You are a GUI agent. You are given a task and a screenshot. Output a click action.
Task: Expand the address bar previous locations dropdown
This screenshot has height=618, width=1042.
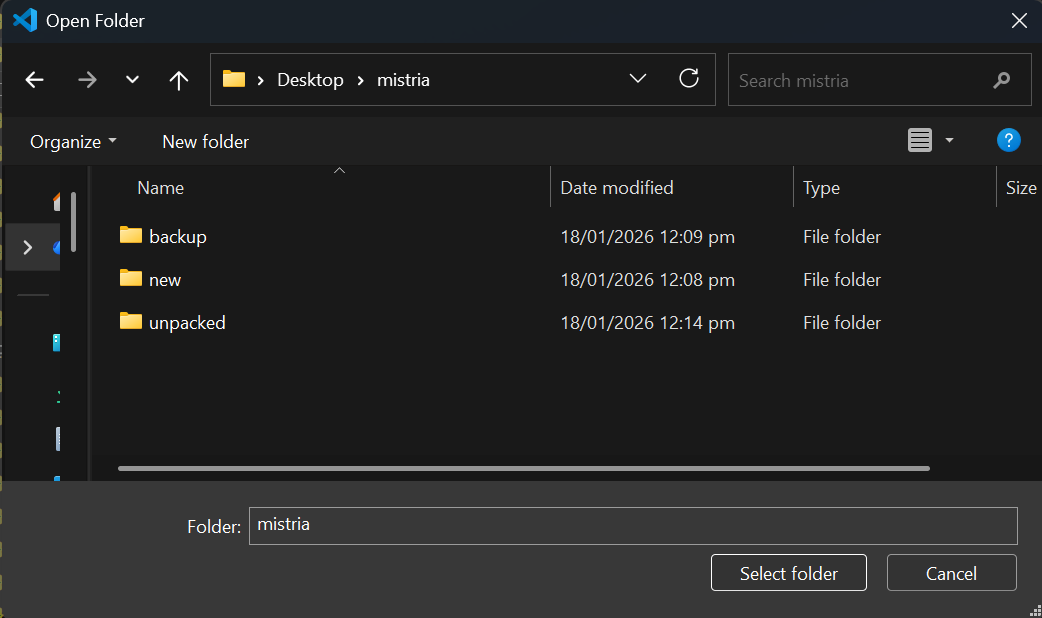638,79
